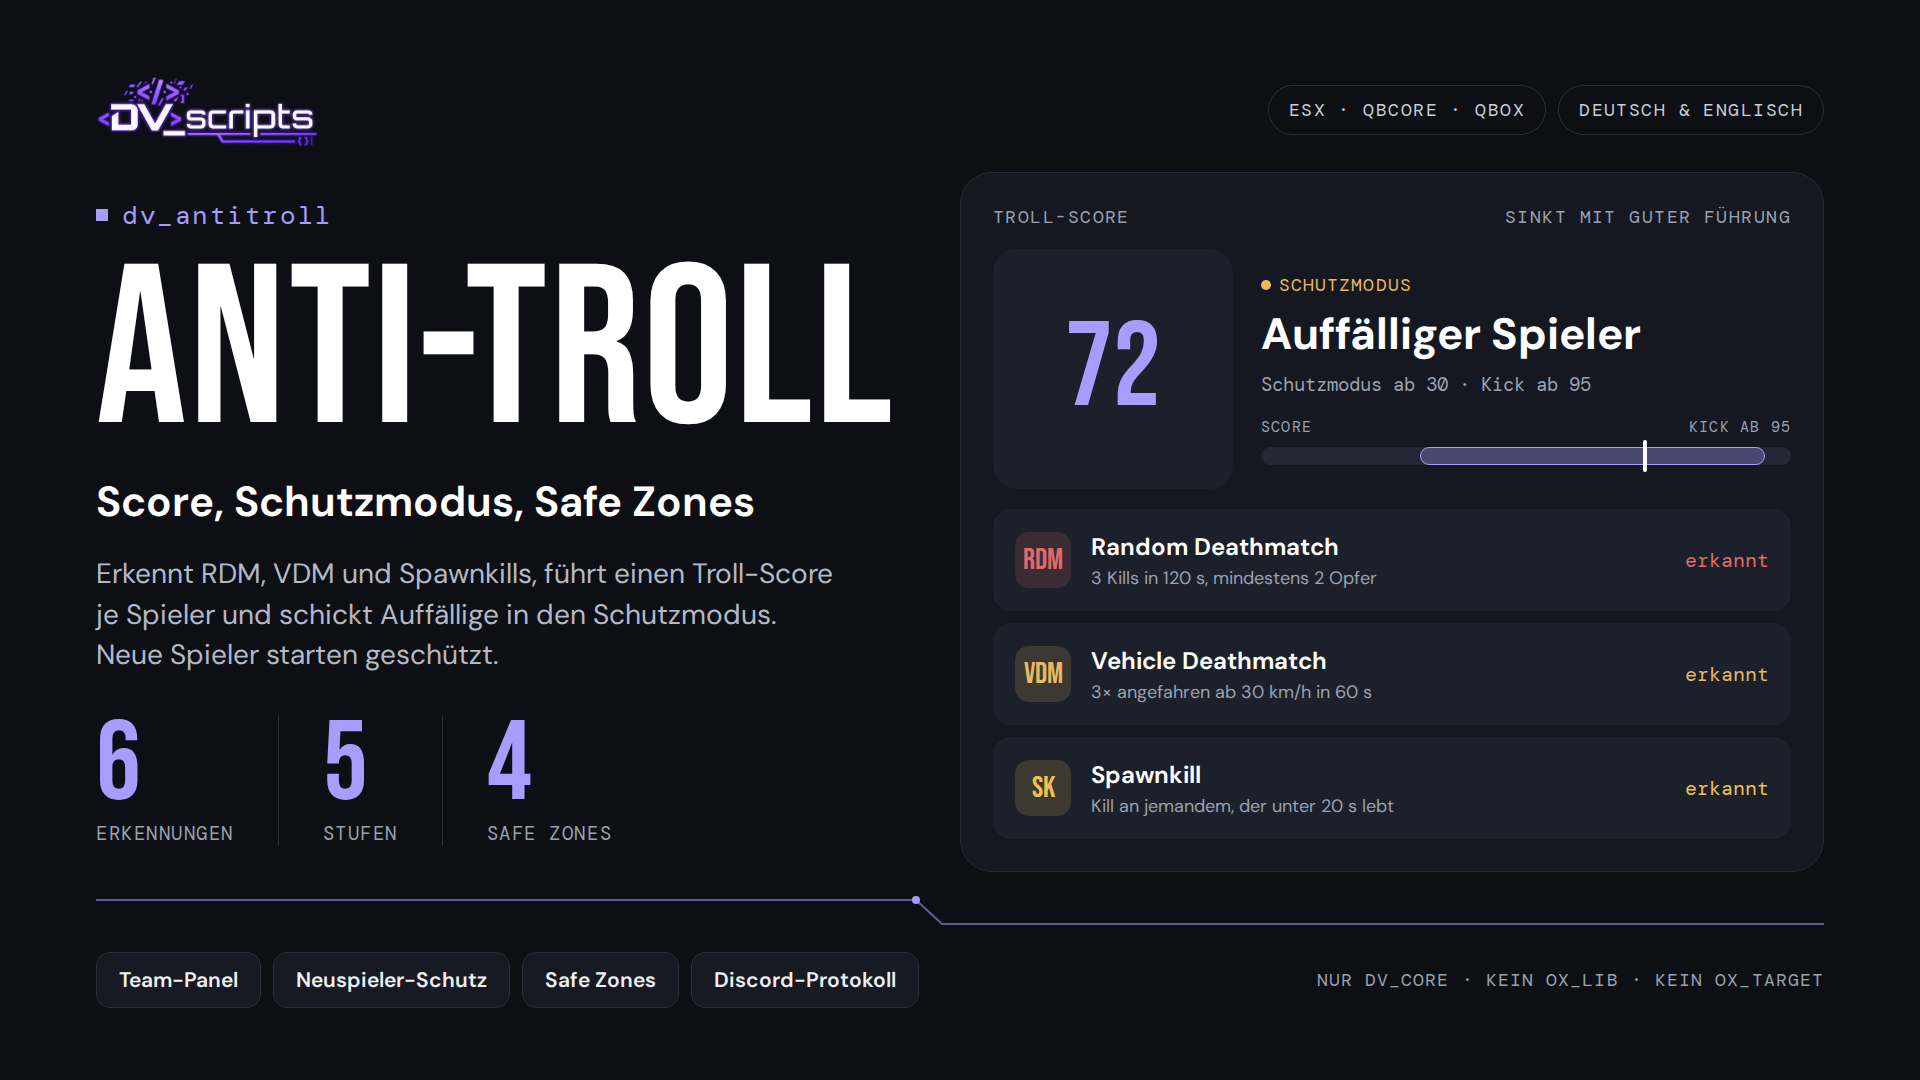Click the '5 STUFEN' stat
The height and width of the screenshot is (1080, 1920).
pyautogui.click(x=360, y=781)
